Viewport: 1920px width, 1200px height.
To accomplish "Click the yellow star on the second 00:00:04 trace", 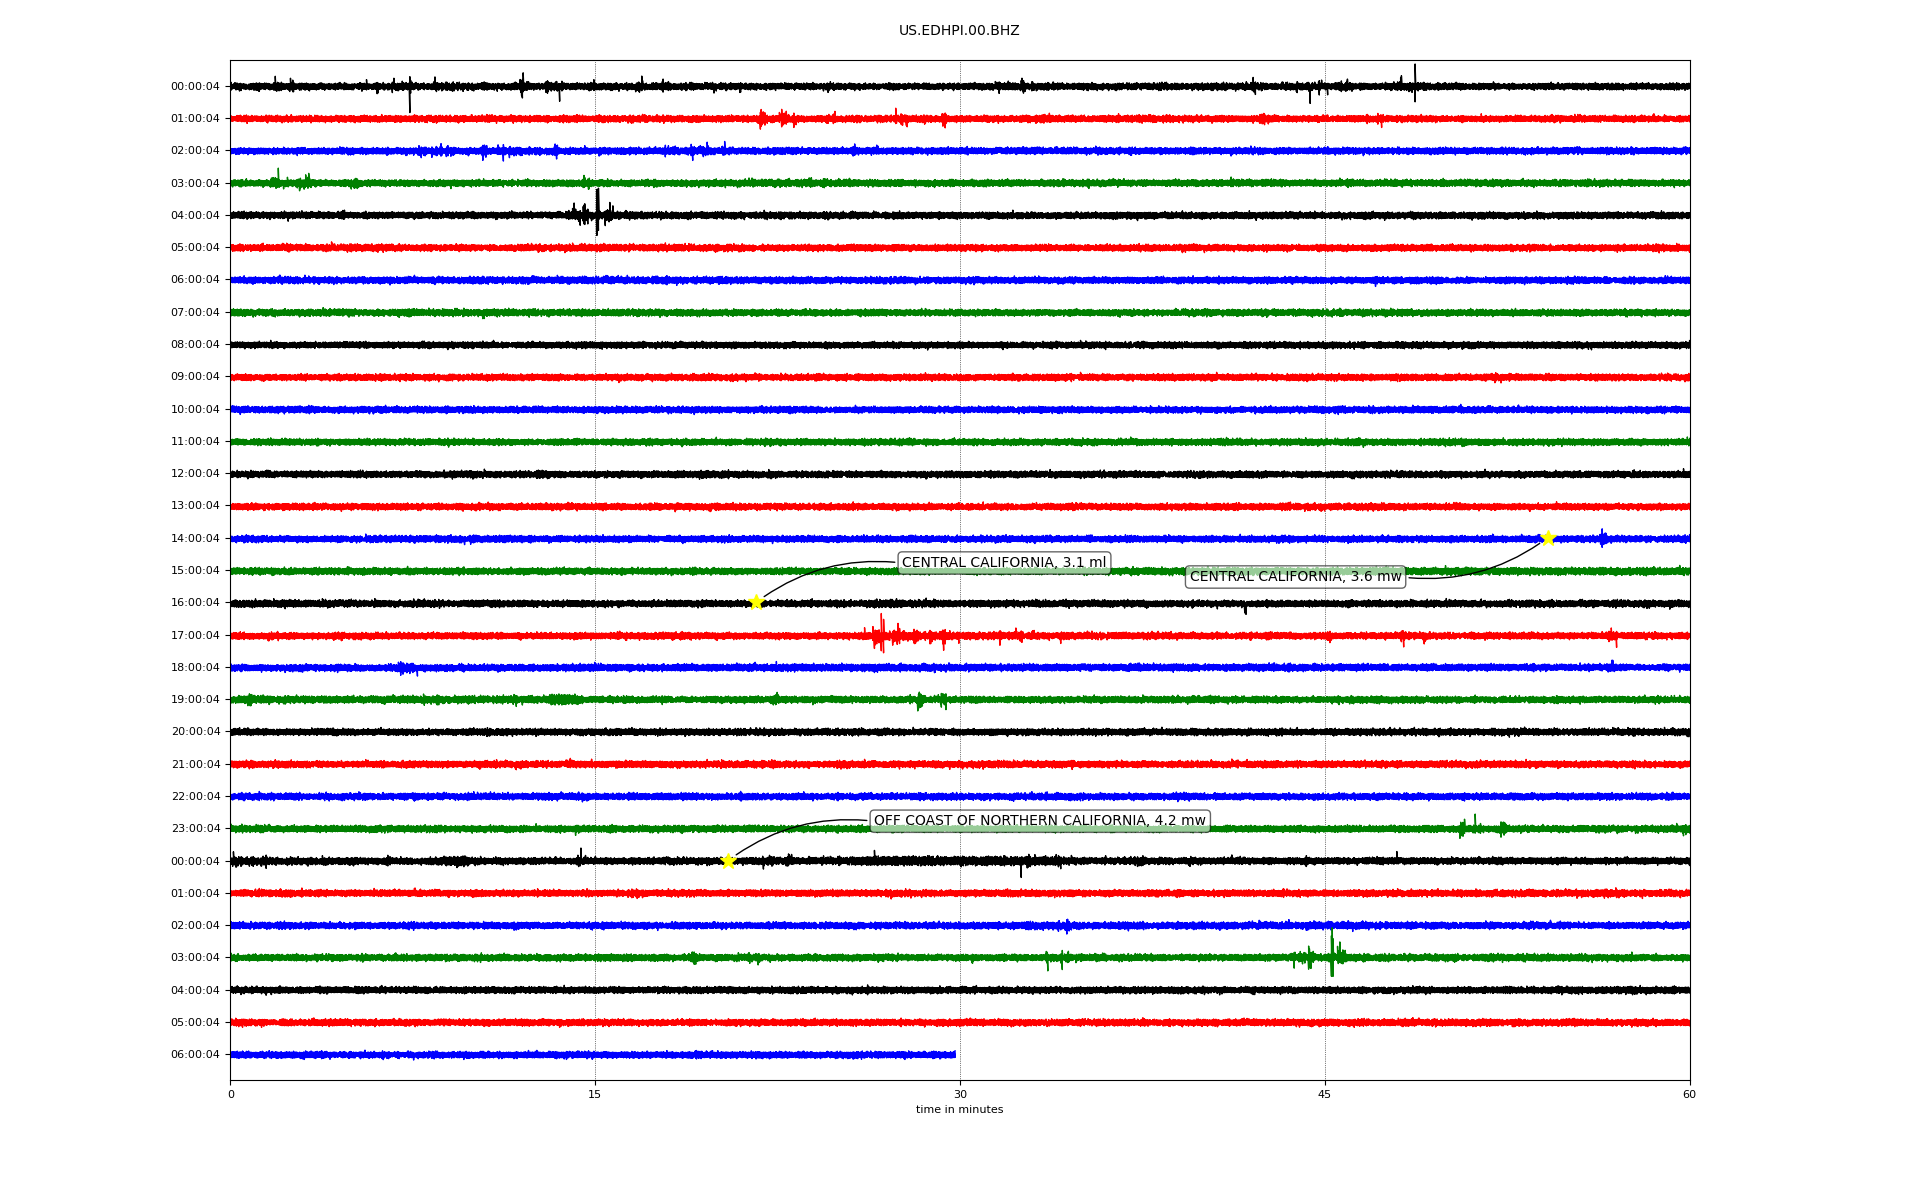I will click(x=728, y=861).
